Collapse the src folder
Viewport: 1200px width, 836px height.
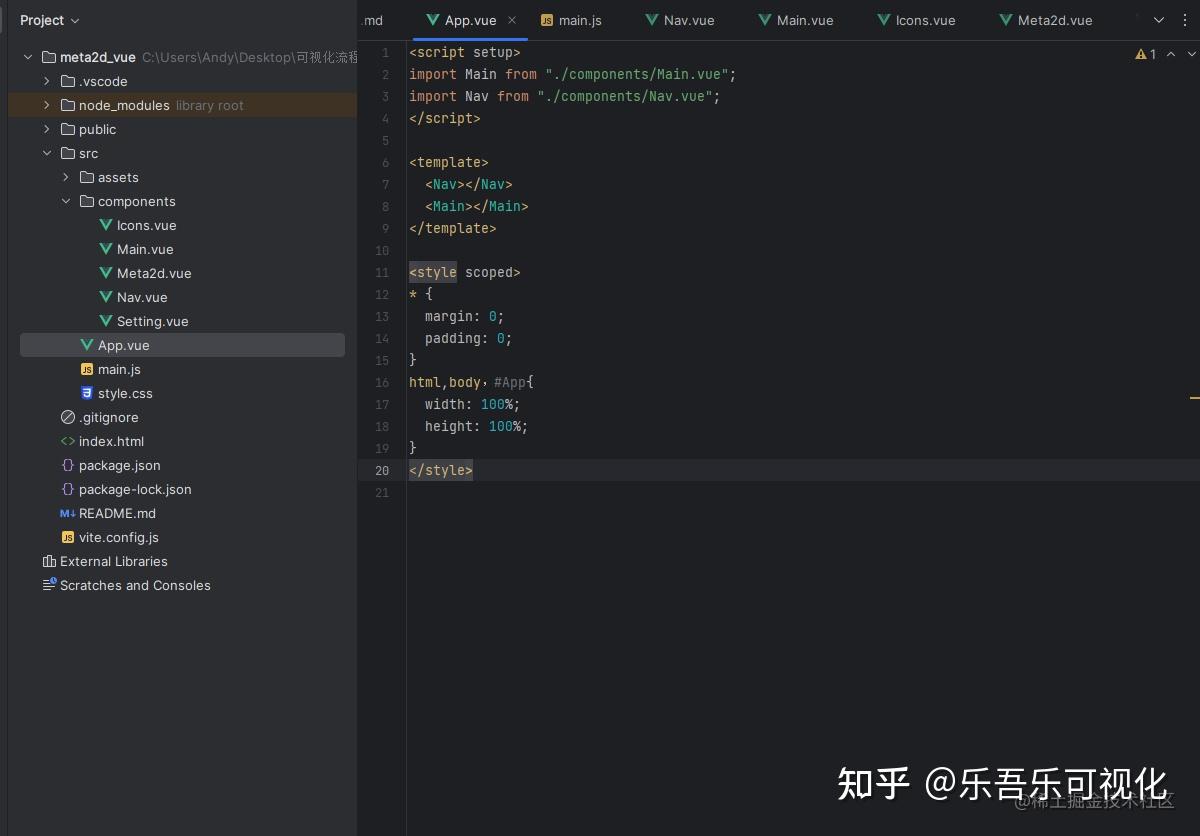(46, 153)
